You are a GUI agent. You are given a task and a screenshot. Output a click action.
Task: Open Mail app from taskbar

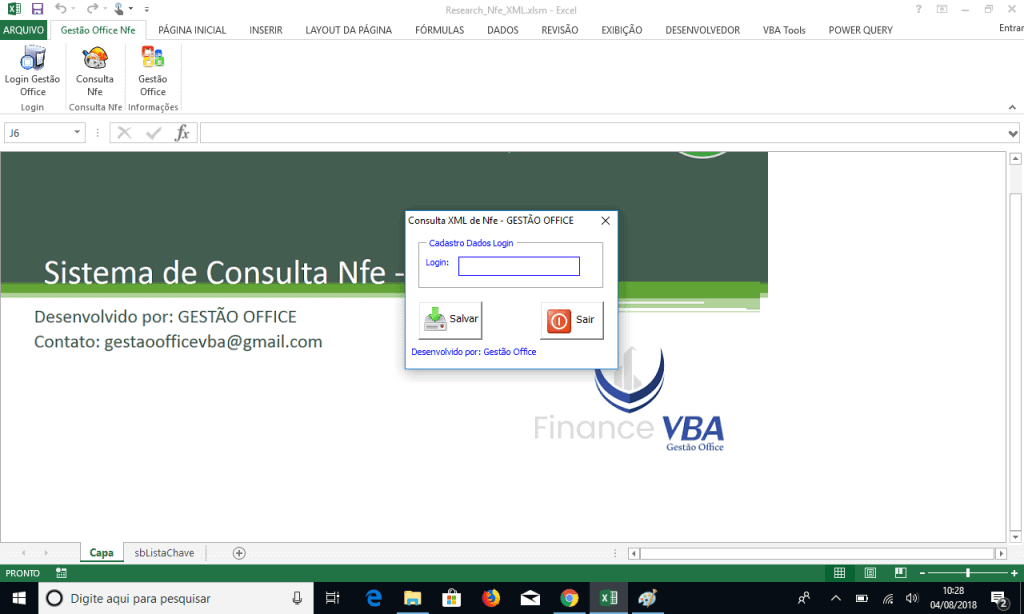530,598
